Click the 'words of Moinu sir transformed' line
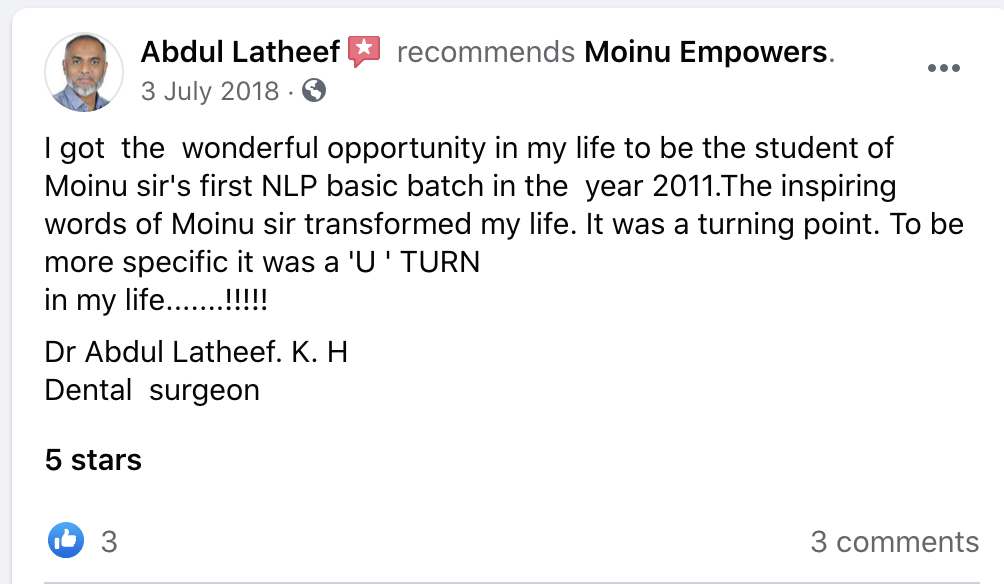1004x584 pixels. pos(504,224)
